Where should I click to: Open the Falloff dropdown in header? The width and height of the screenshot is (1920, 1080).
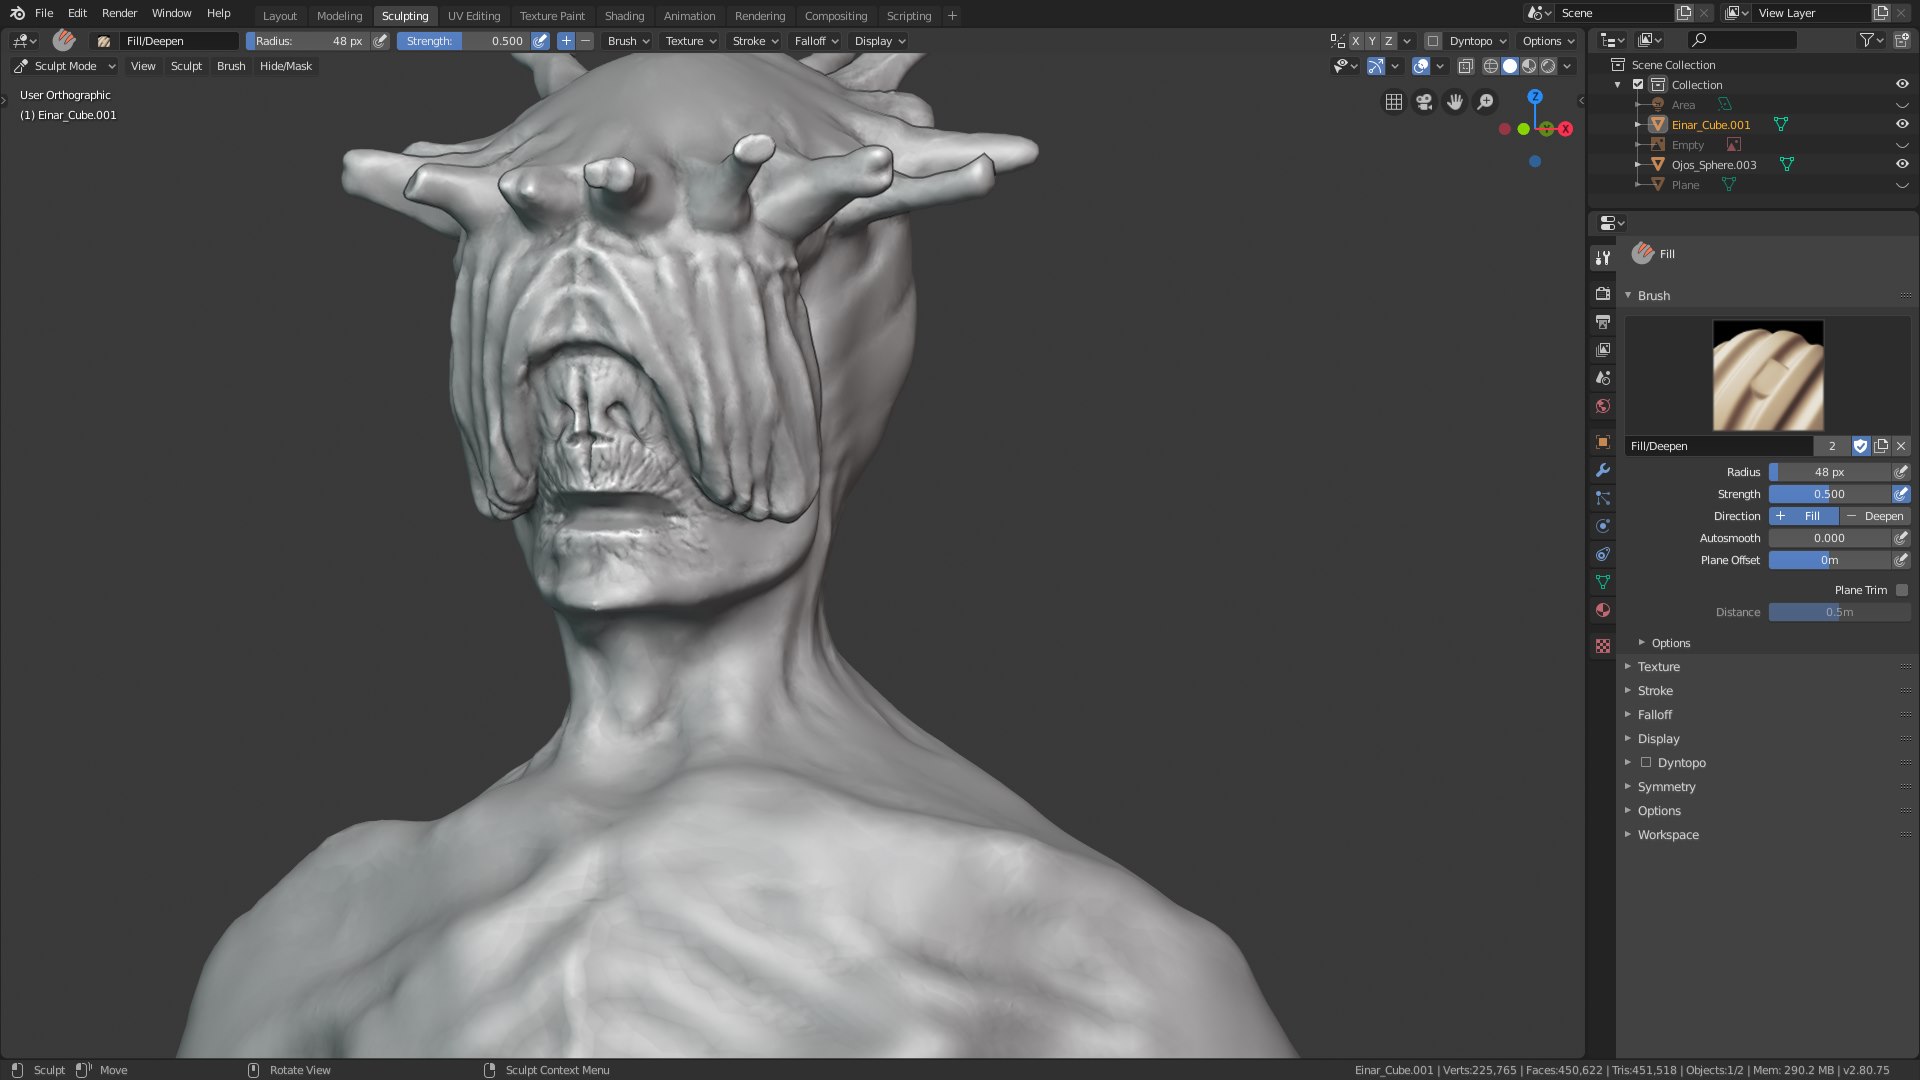point(816,41)
